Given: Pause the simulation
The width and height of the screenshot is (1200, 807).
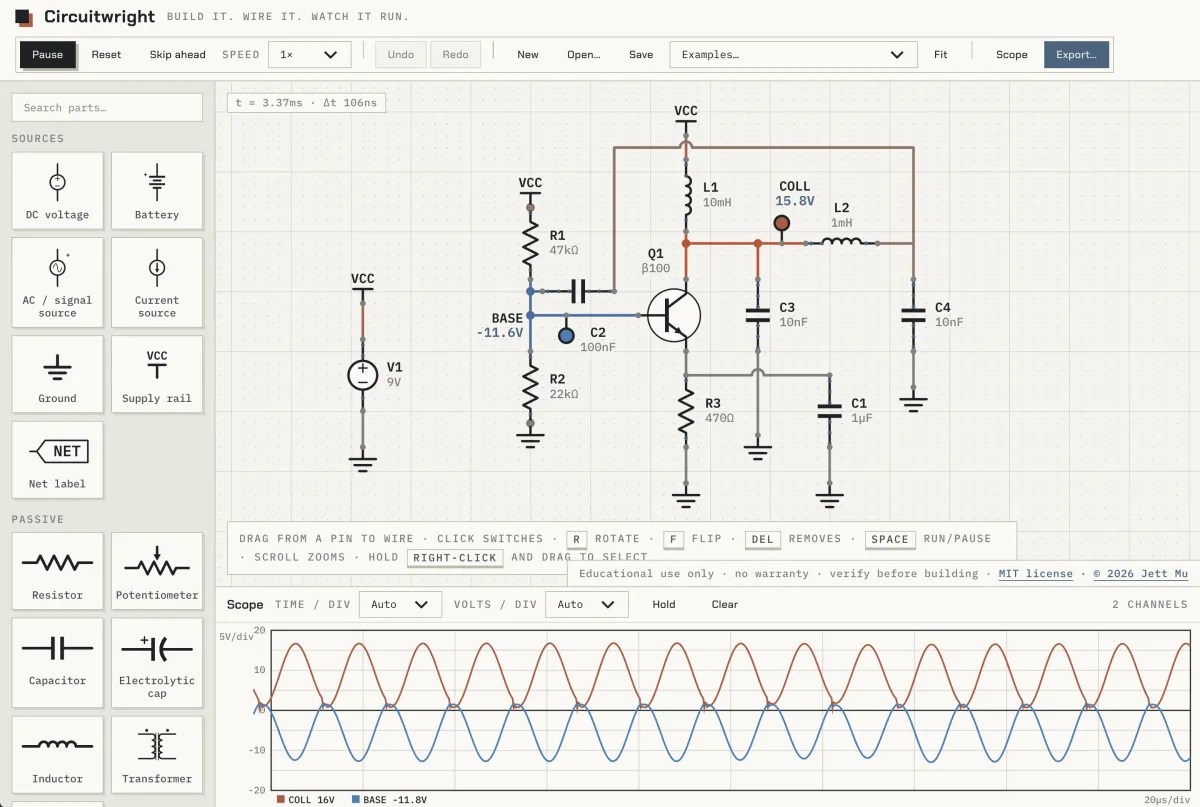Looking at the screenshot, I should [47, 54].
